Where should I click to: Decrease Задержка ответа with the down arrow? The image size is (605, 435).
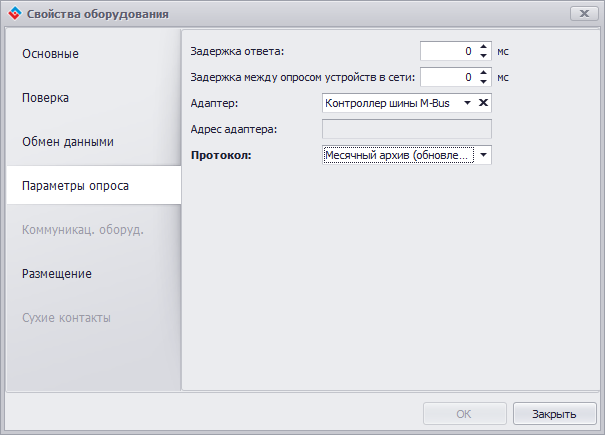[484, 56]
